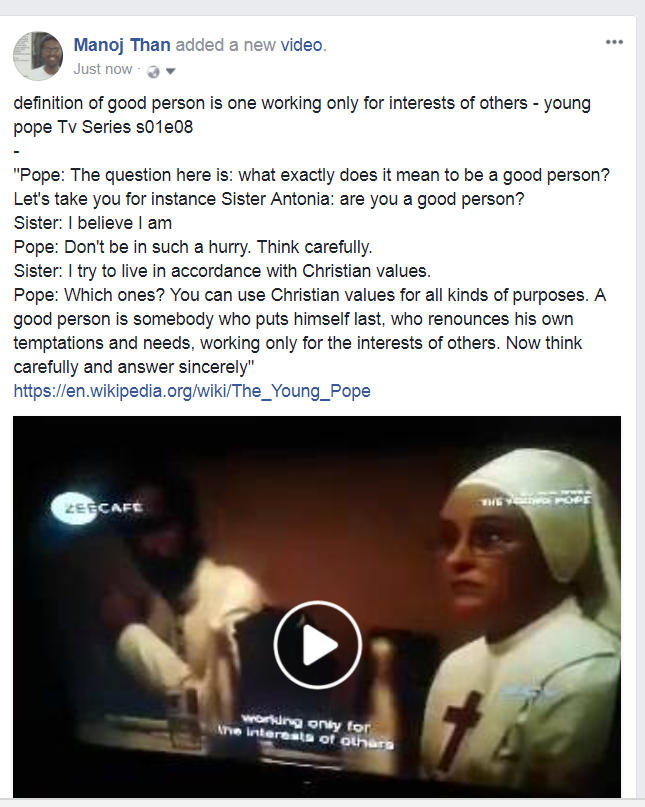
Task: Click the 'Sister: I believe I am' line
Action: click(x=93, y=223)
